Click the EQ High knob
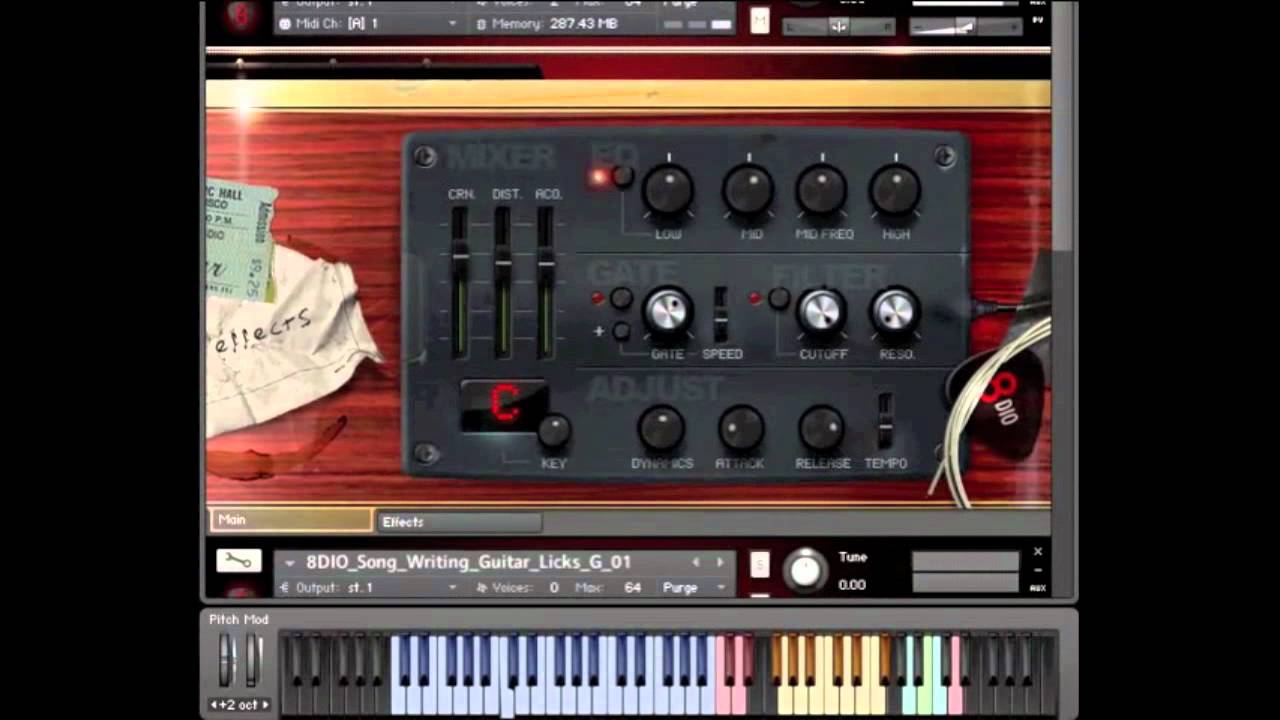 tap(895, 190)
